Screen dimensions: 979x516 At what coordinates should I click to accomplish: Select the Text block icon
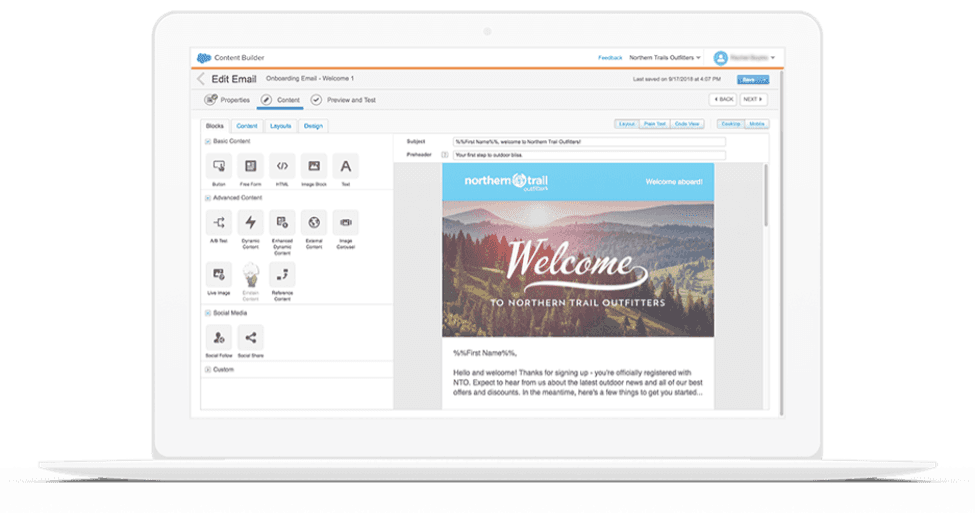[346, 166]
